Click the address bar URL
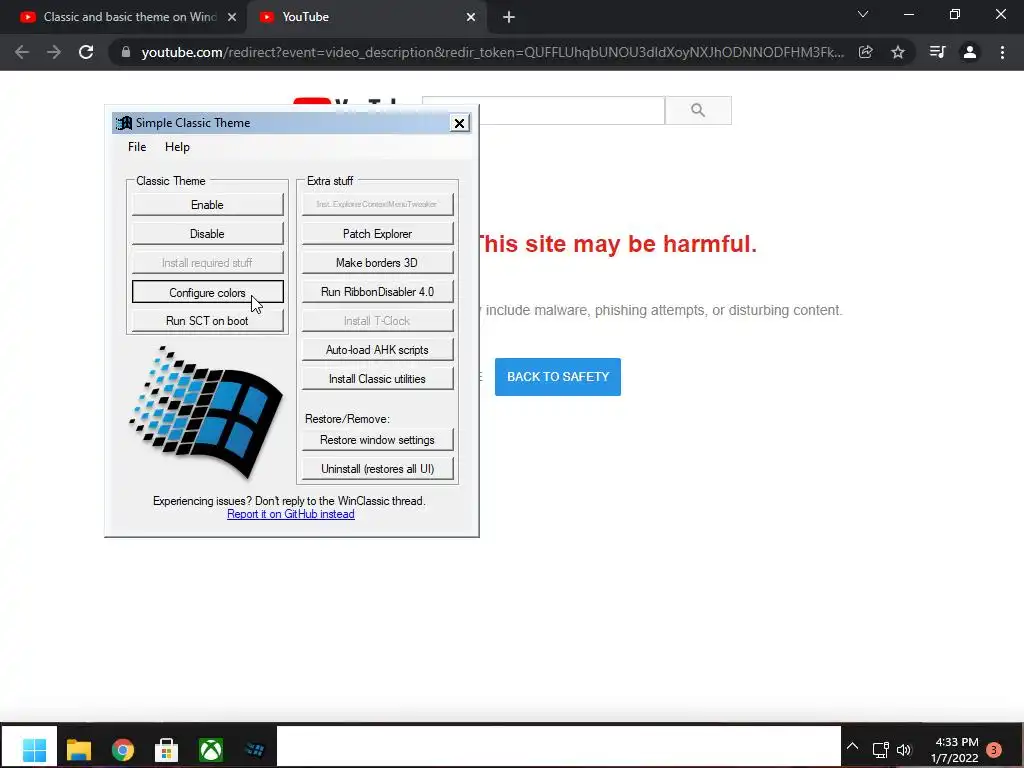1024x768 pixels. pos(492,52)
